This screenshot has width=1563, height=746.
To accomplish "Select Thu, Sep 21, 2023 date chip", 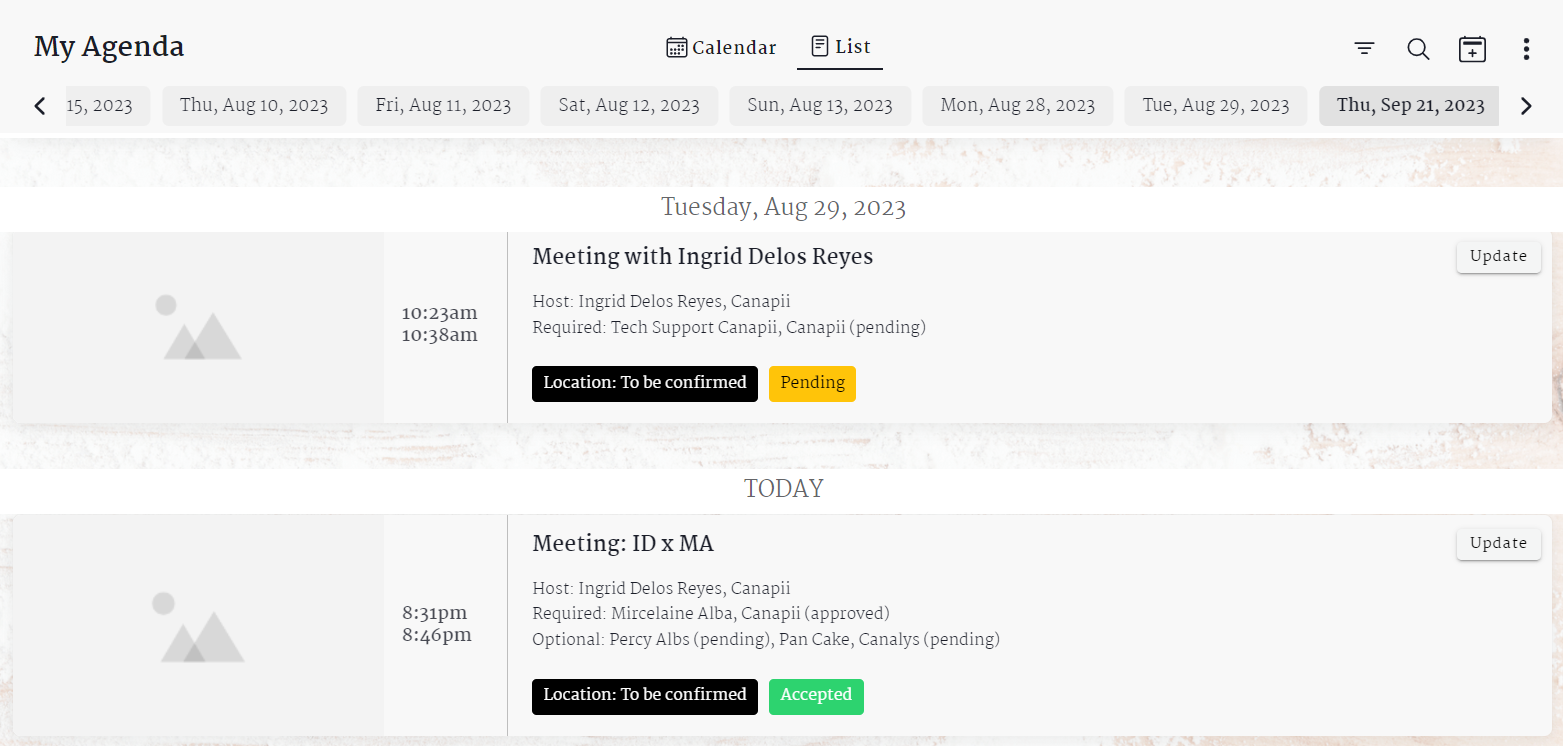I will click(1410, 105).
